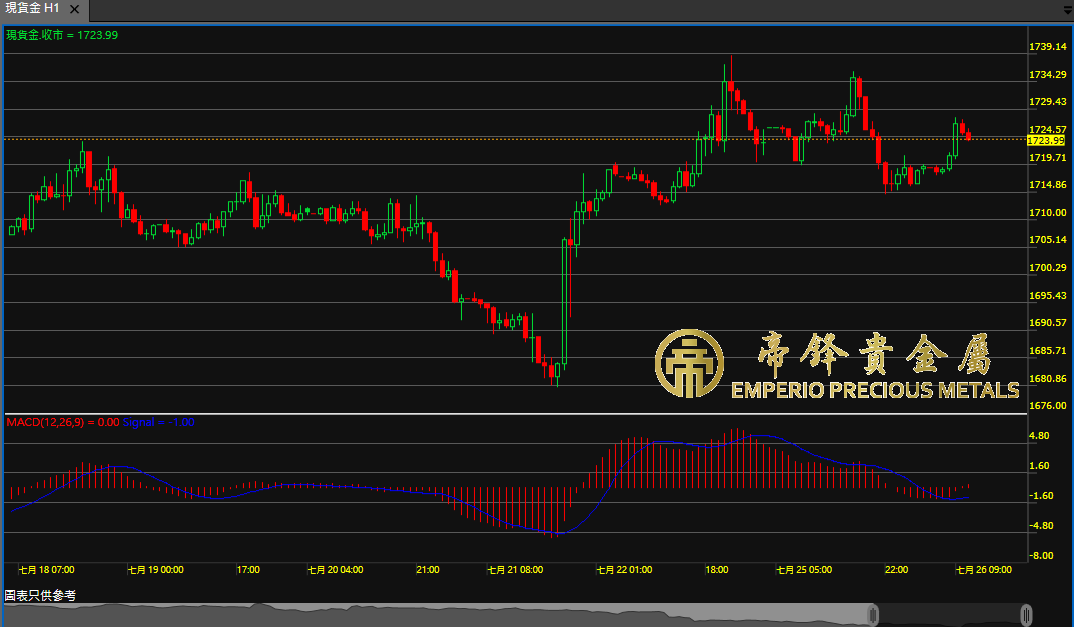
Task: Select the 現貨金 H1 tab
Action: click(34, 9)
